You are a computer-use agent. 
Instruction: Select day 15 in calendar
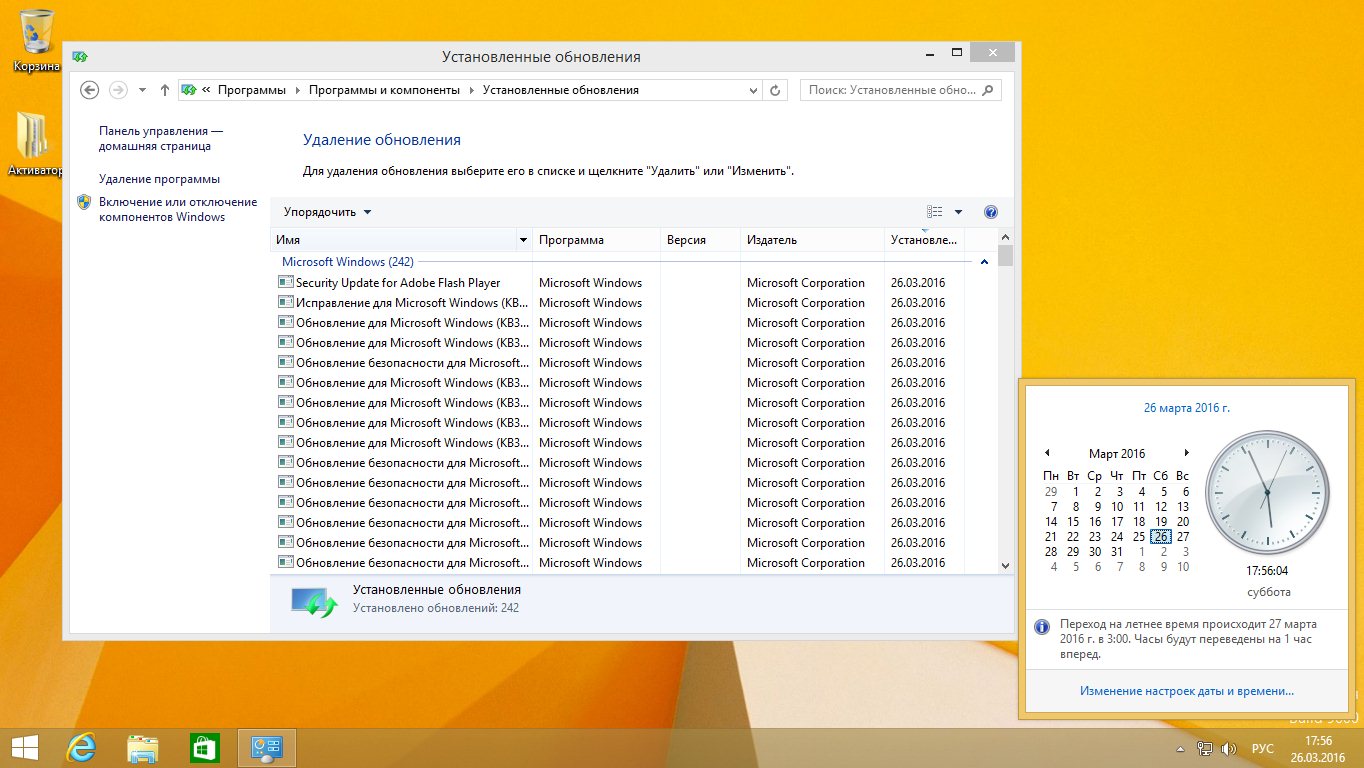coord(1073,522)
